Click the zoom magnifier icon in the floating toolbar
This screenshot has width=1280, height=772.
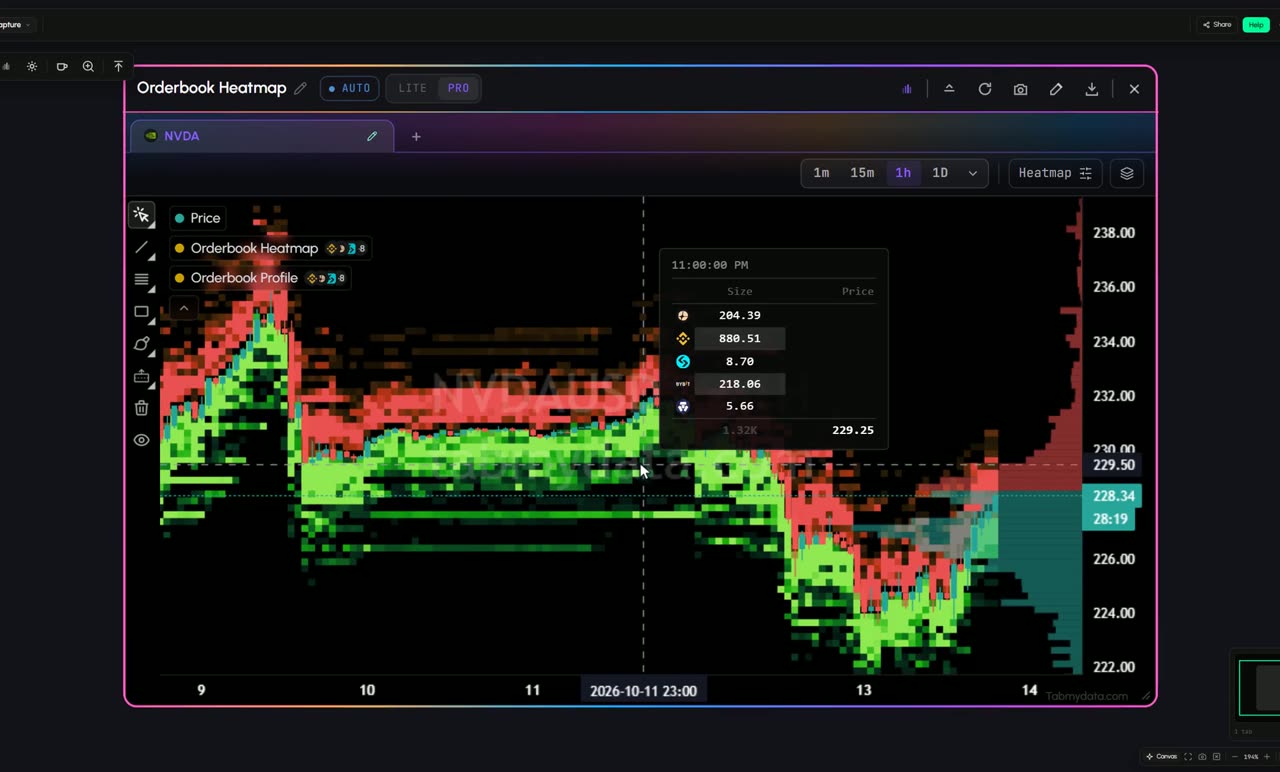click(x=88, y=66)
